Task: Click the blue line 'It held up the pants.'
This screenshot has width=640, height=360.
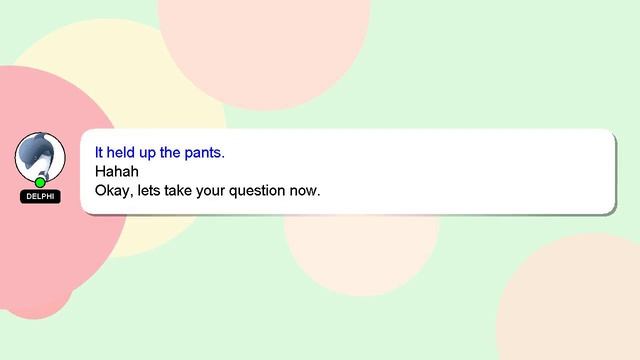Action: click(160, 153)
